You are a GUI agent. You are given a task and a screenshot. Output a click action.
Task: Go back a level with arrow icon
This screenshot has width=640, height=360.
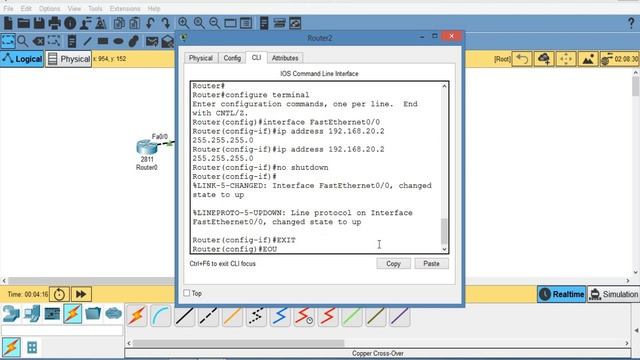tap(522, 59)
